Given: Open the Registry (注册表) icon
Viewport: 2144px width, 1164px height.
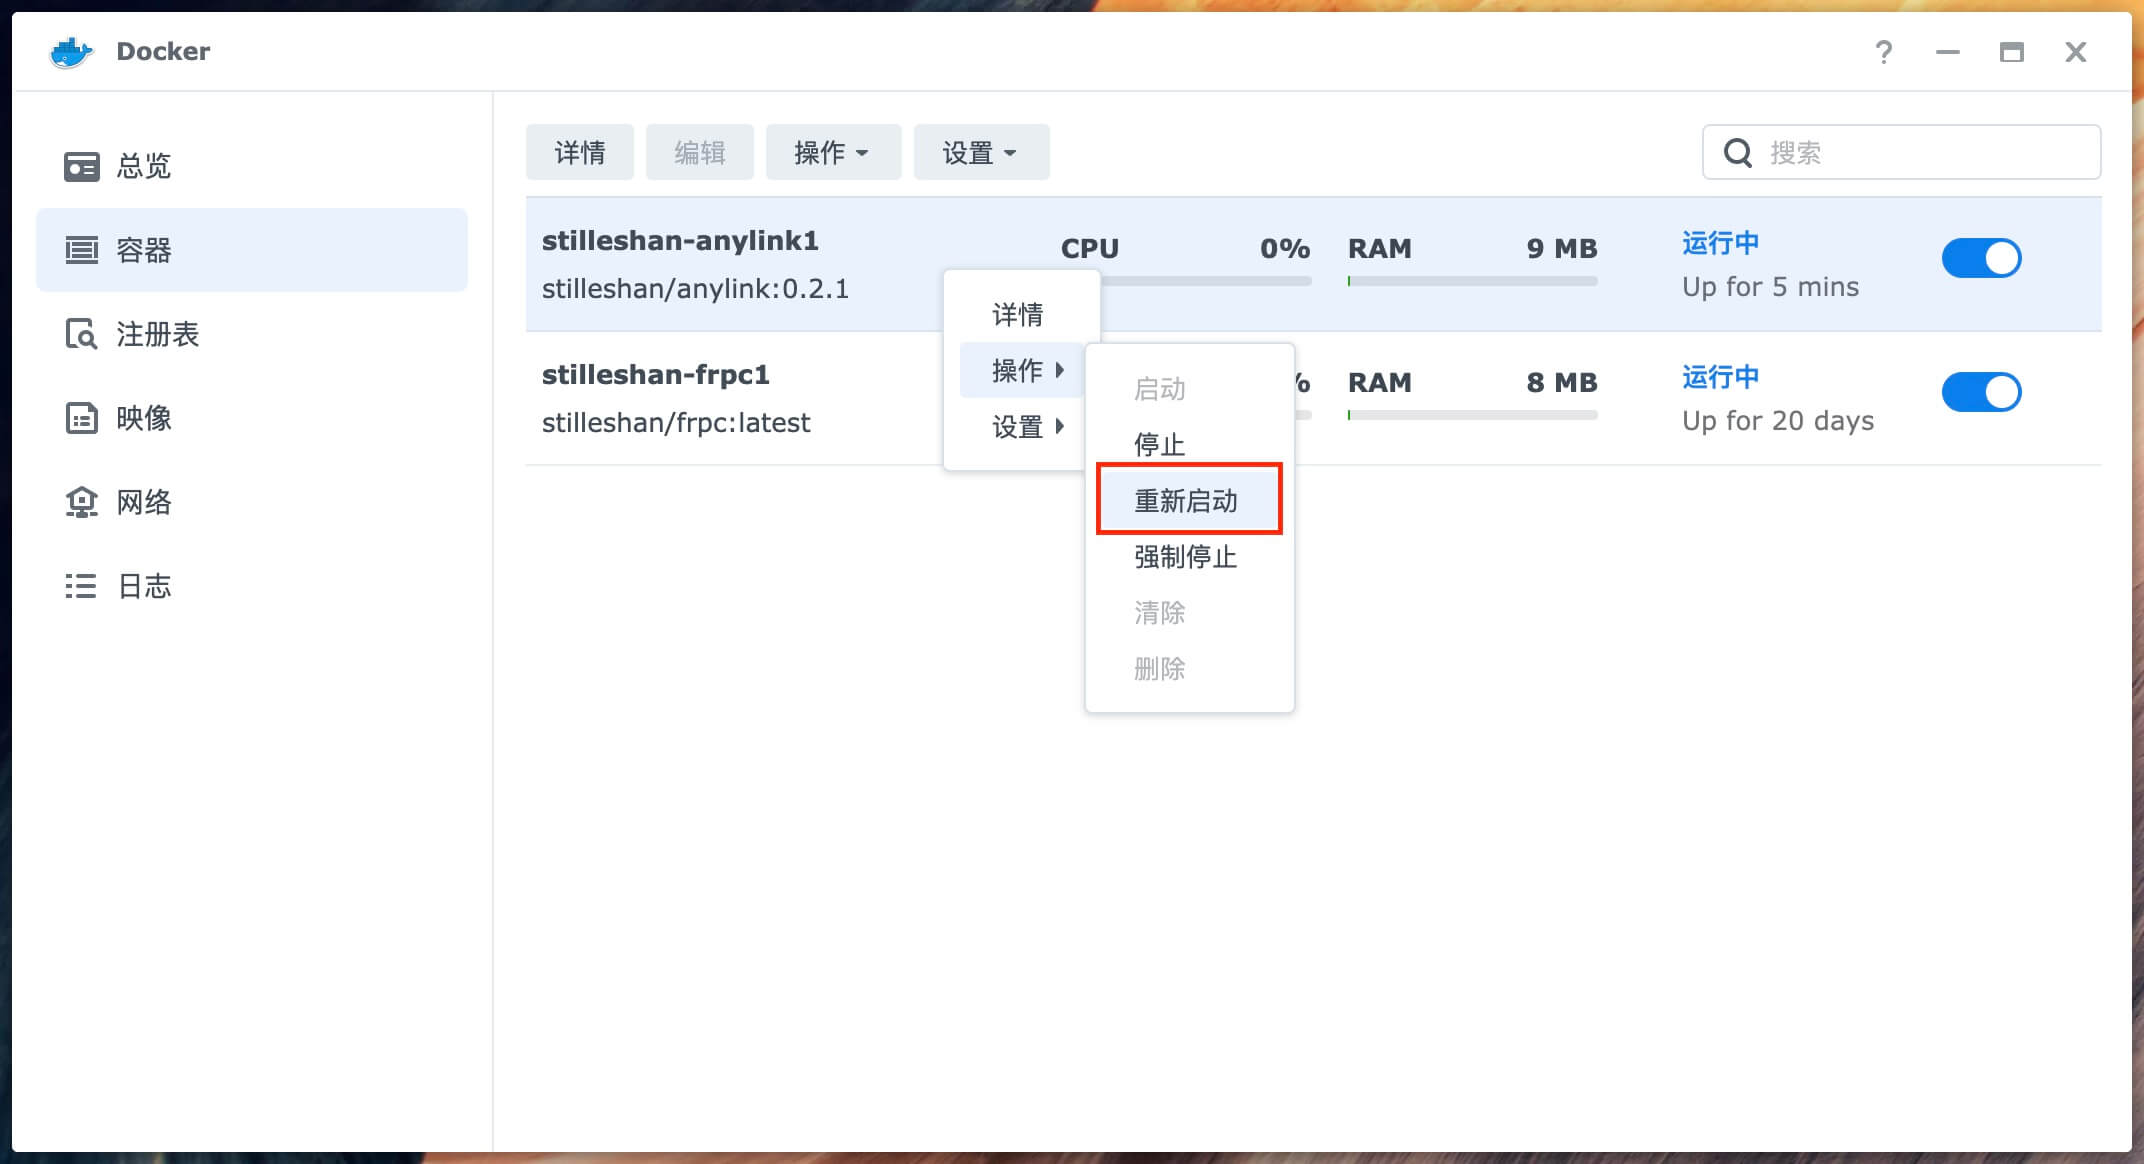Looking at the screenshot, I should click(81, 334).
